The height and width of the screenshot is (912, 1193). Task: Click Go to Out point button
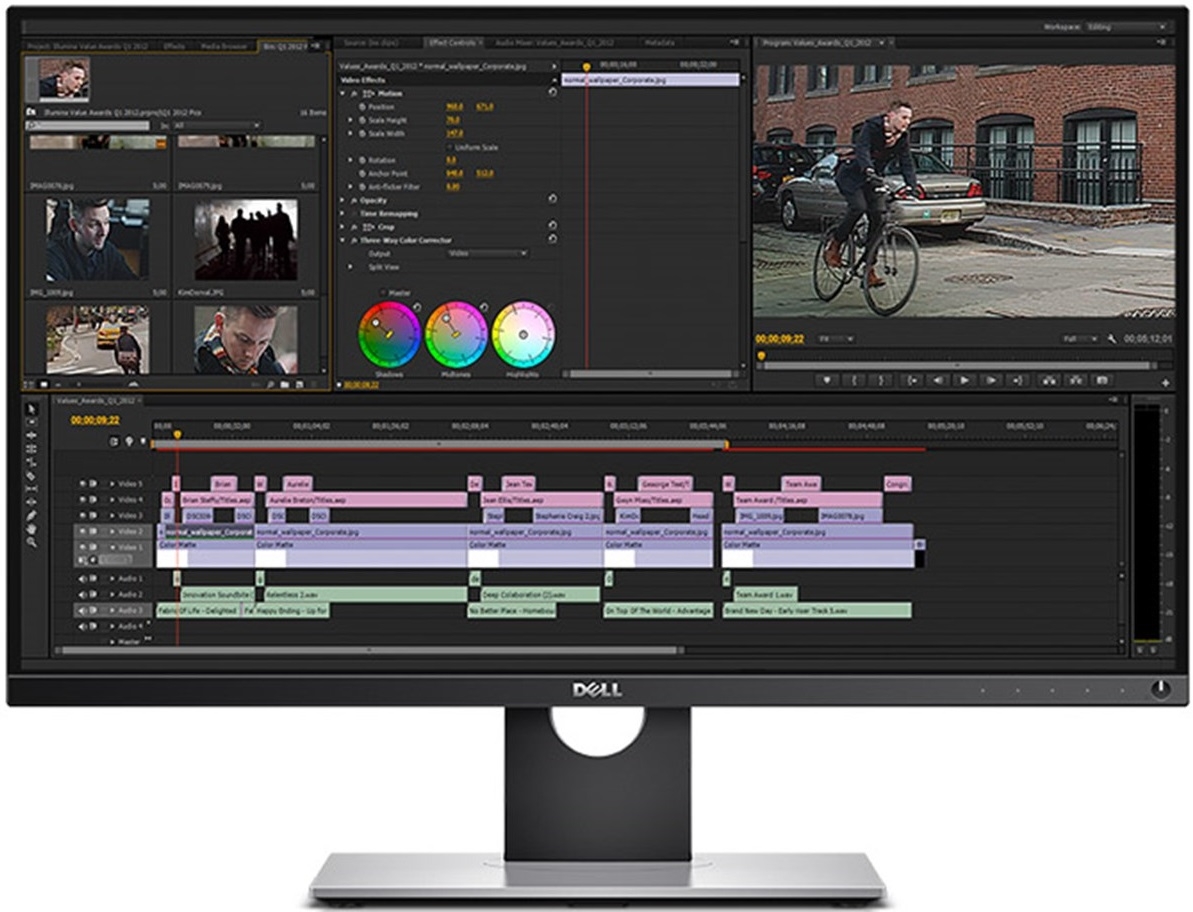[1019, 380]
